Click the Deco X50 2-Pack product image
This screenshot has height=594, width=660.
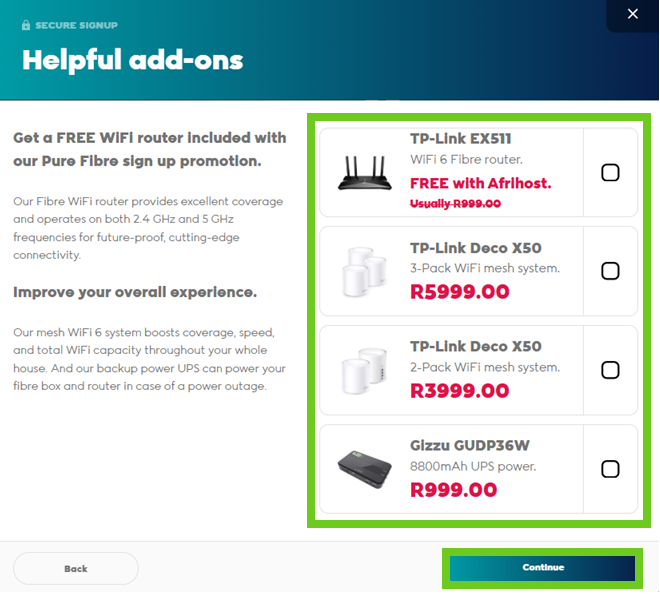click(x=364, y=370)
